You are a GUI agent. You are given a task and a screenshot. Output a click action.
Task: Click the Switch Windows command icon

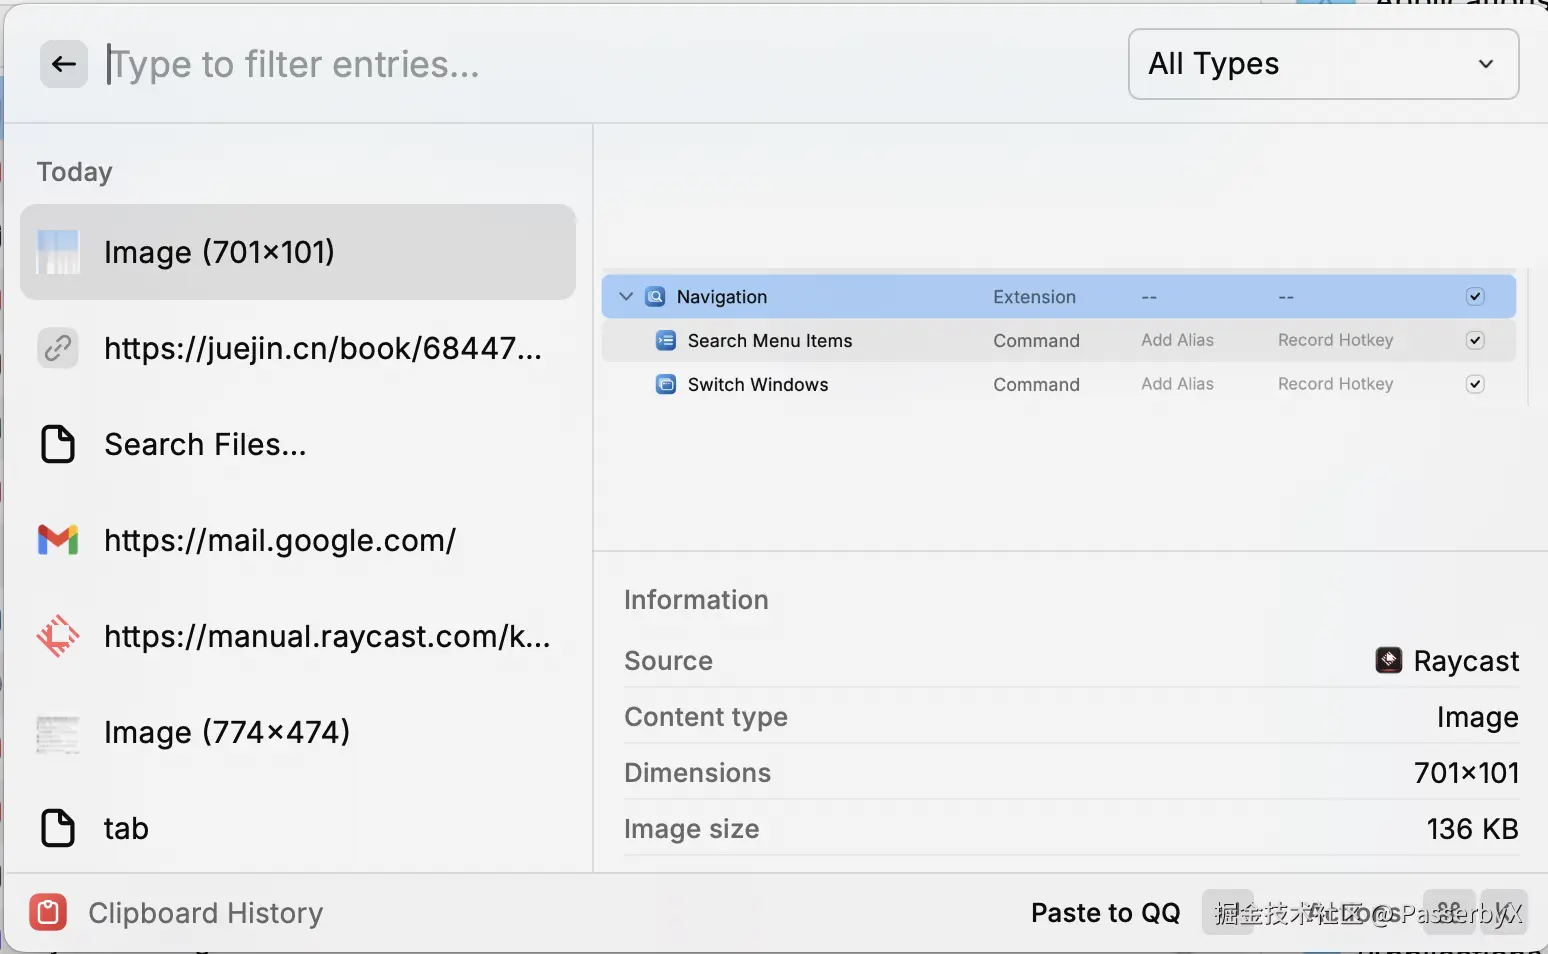[665, 385]
